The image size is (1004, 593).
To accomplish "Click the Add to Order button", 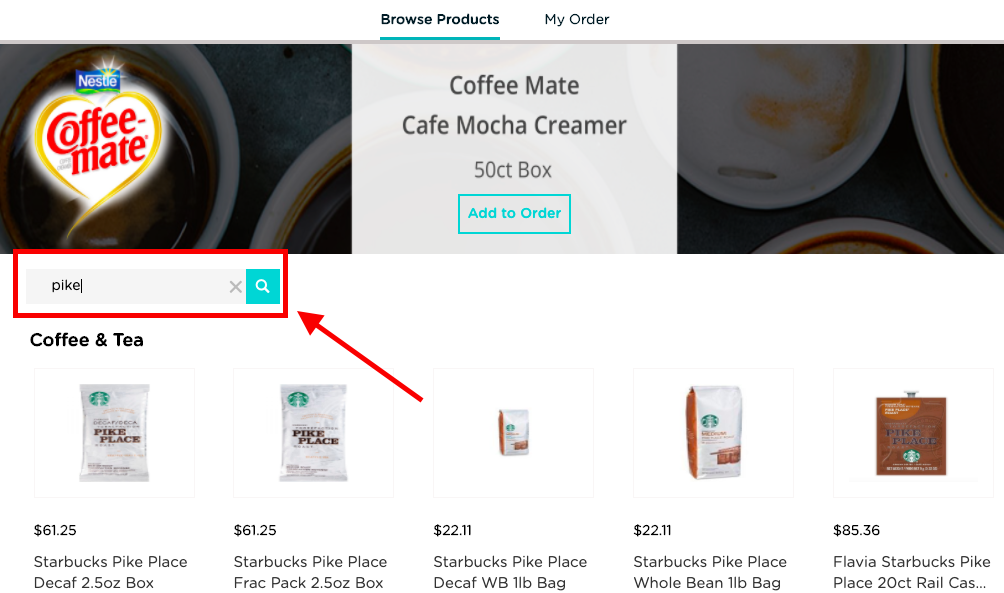I will tap(514, 214).
